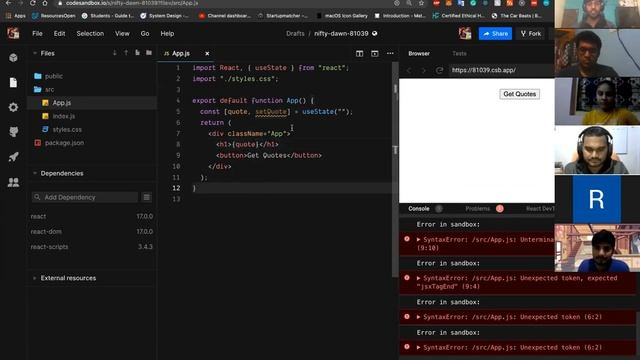Open package.json in the file tree
The height and width of the screenshot is (360, 640).
click(92, 143)
